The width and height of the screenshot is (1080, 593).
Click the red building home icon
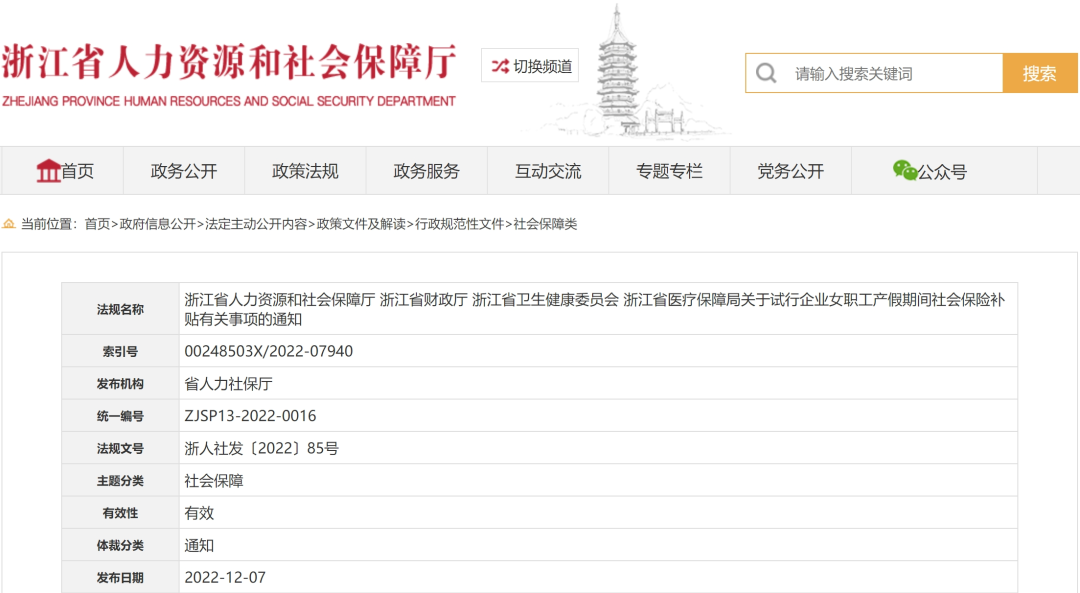click(x=48, y=171)
